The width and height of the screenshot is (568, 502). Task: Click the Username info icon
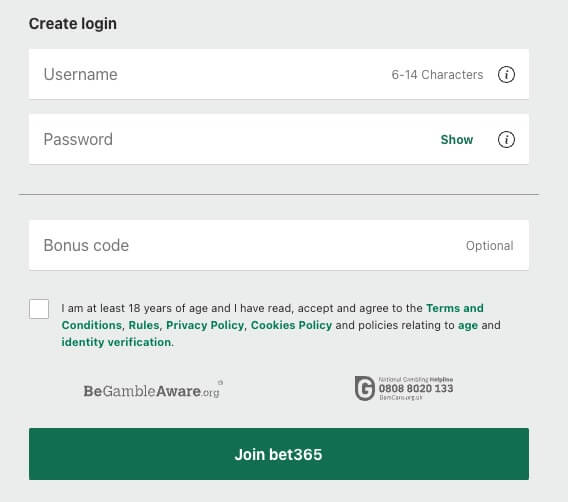click(506, 75)
